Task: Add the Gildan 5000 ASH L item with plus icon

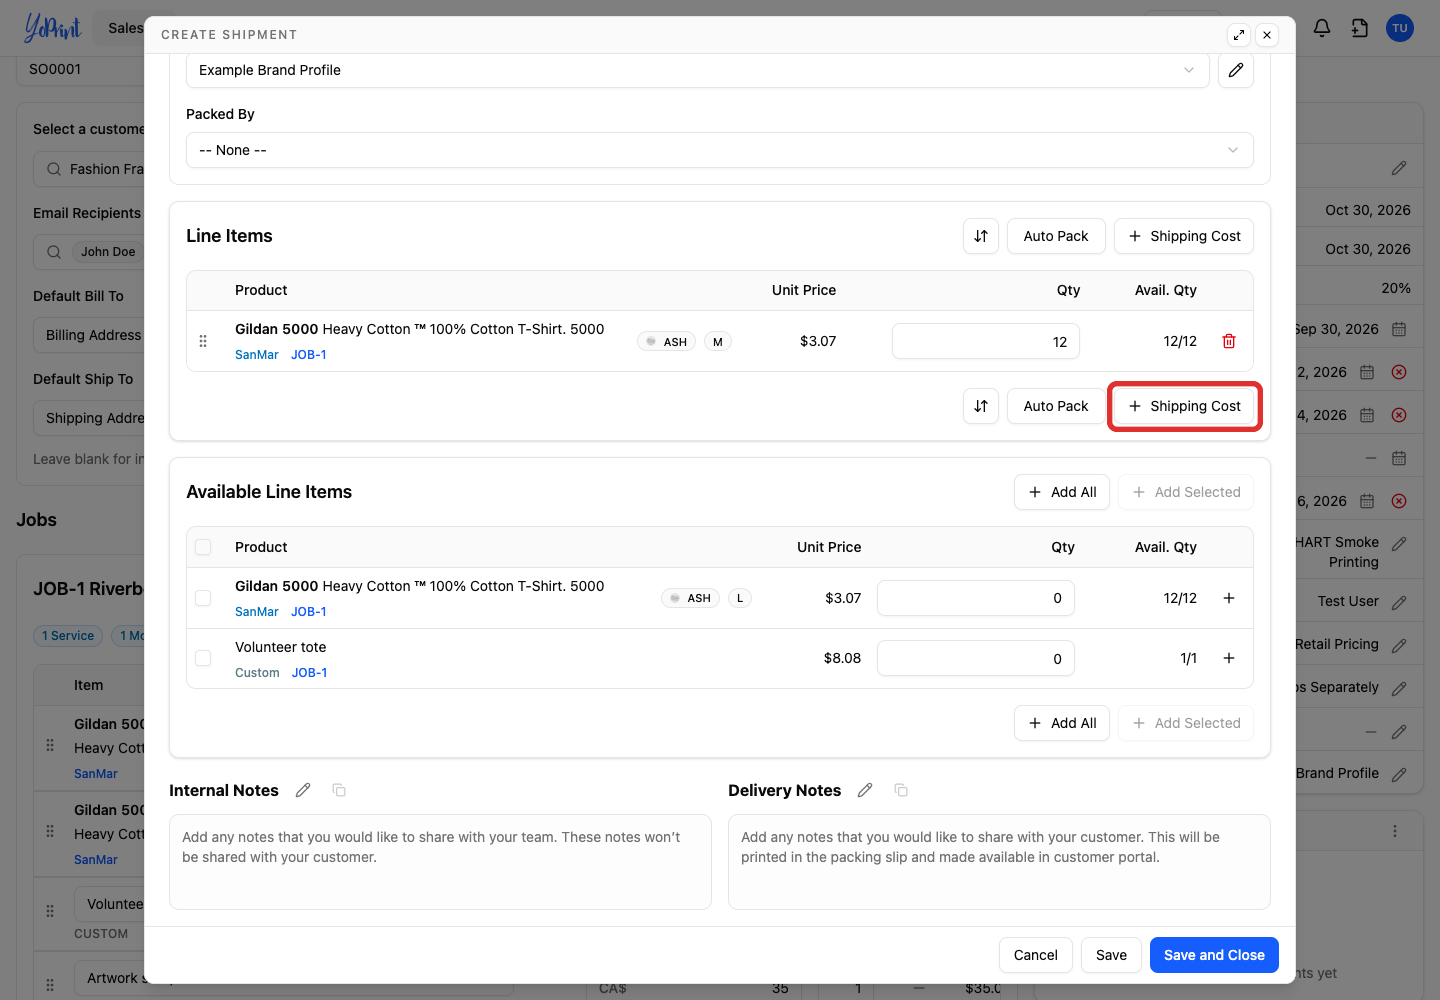Action: pyautogui.click(x=1229, y=598)
